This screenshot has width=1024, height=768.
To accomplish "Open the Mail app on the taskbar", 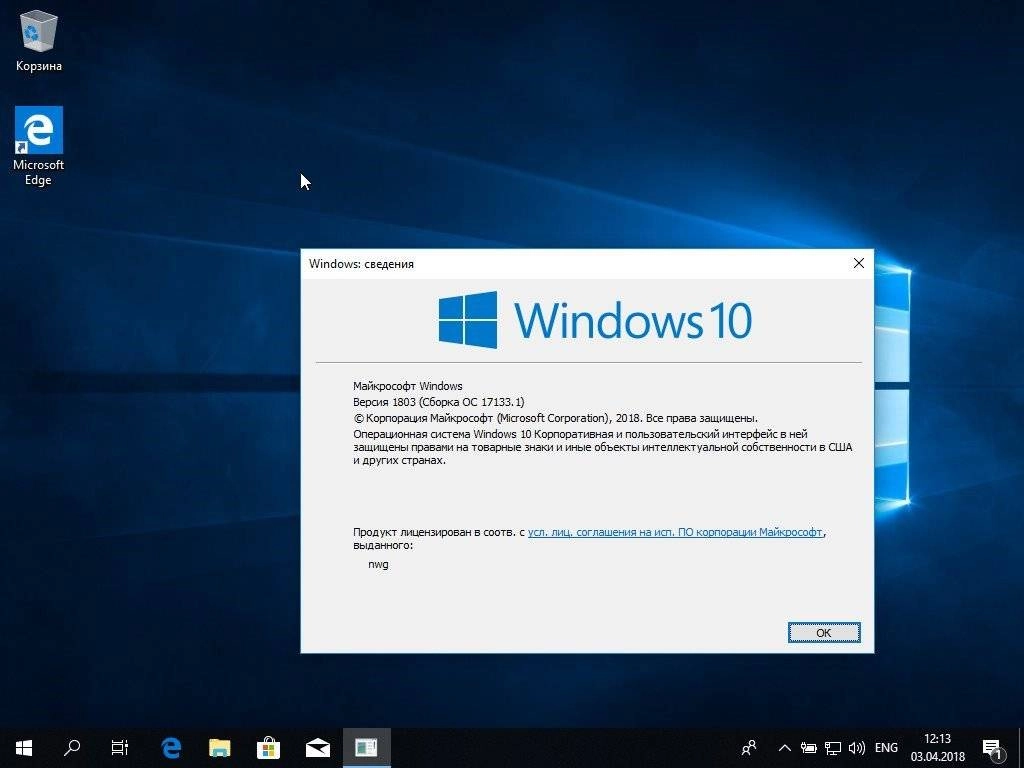I will tap(317, 748).
